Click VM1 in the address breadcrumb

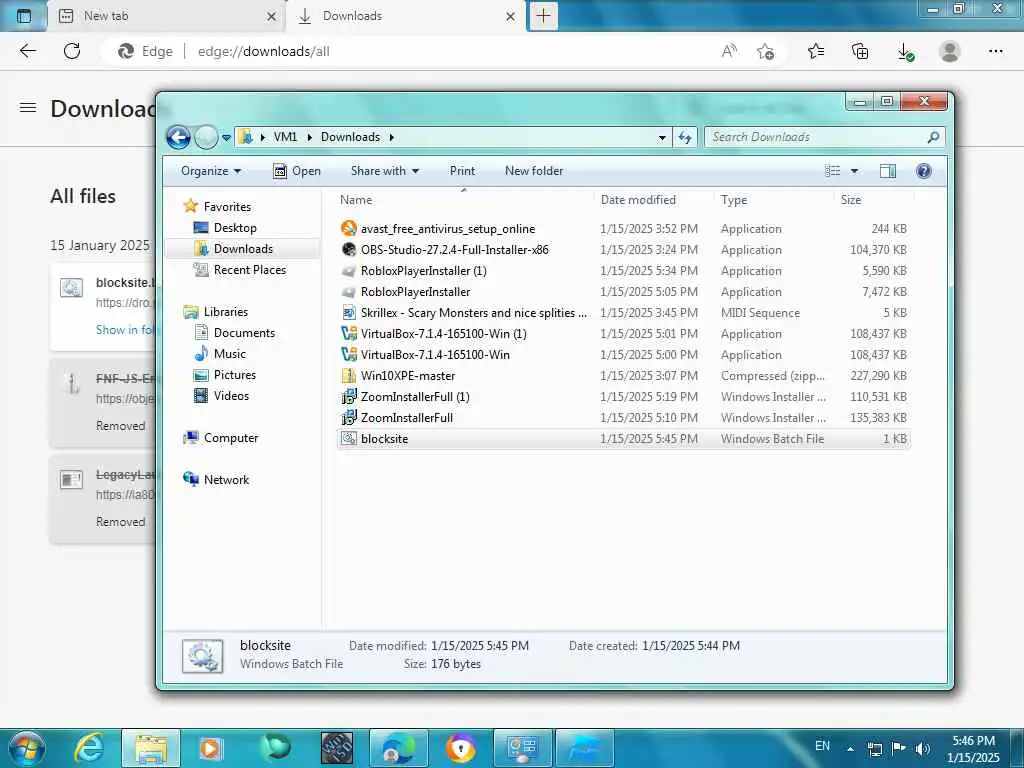285,137
